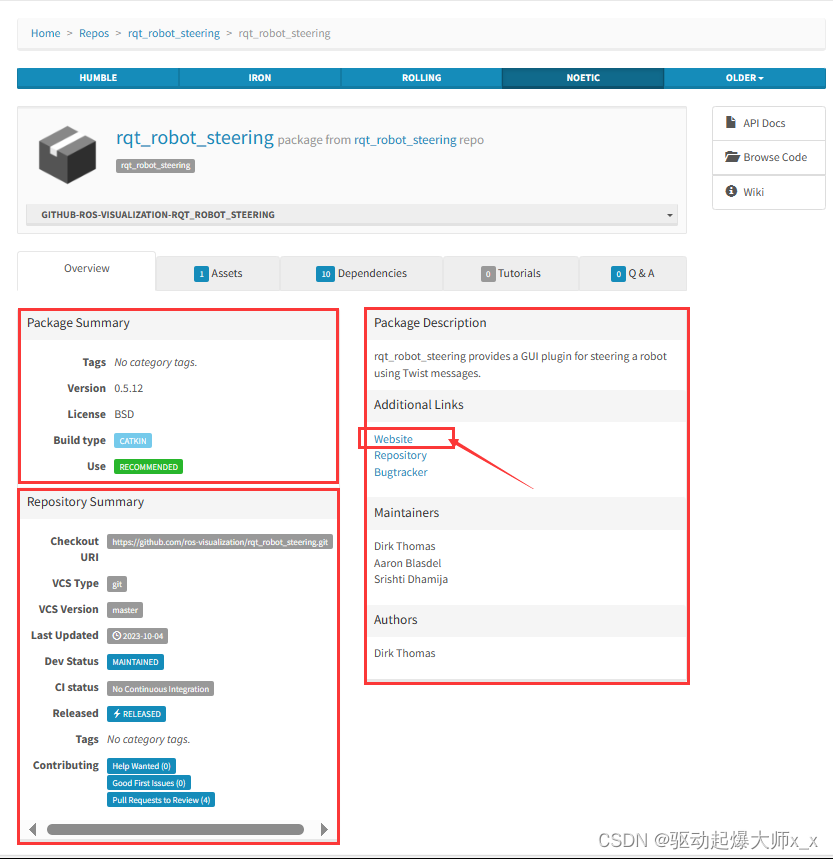This screenshot has width=833, height=859.
Task: Open the OLDER distro dropdown
Action: click(744, 78)
